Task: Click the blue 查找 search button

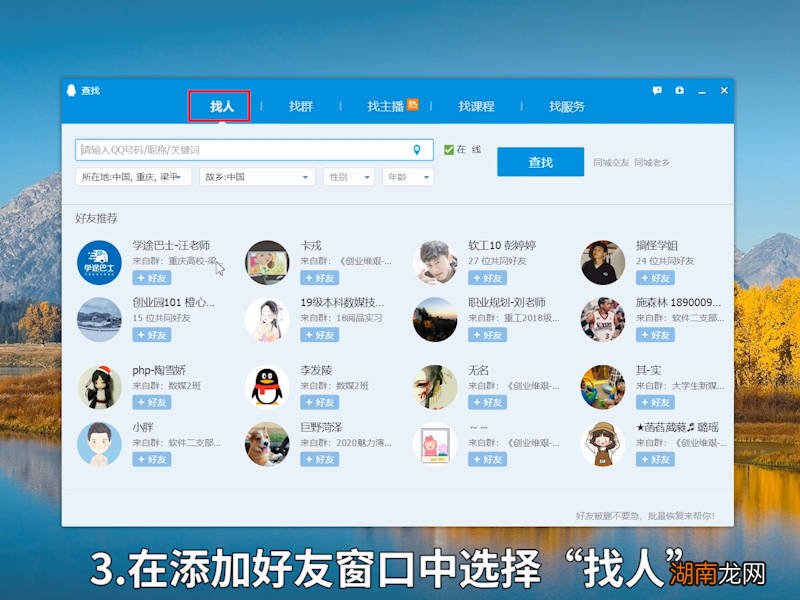Action: 540,162
